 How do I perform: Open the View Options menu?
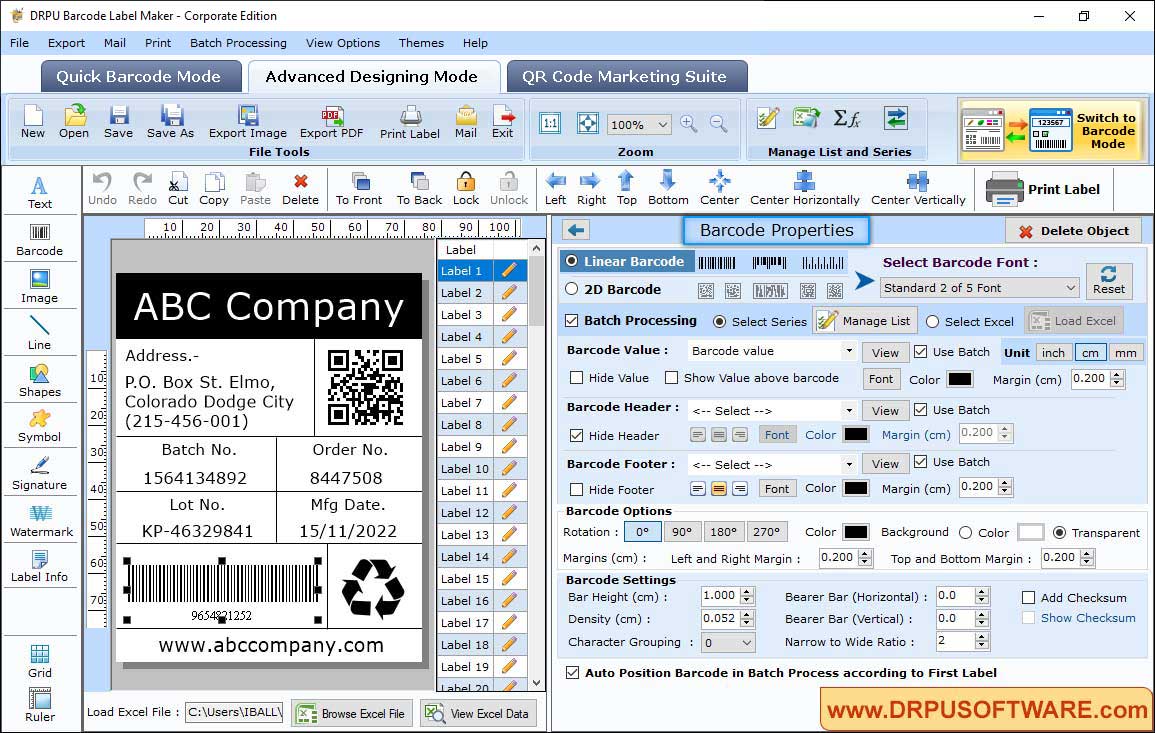pyautogui.click(x=343, y=43)
